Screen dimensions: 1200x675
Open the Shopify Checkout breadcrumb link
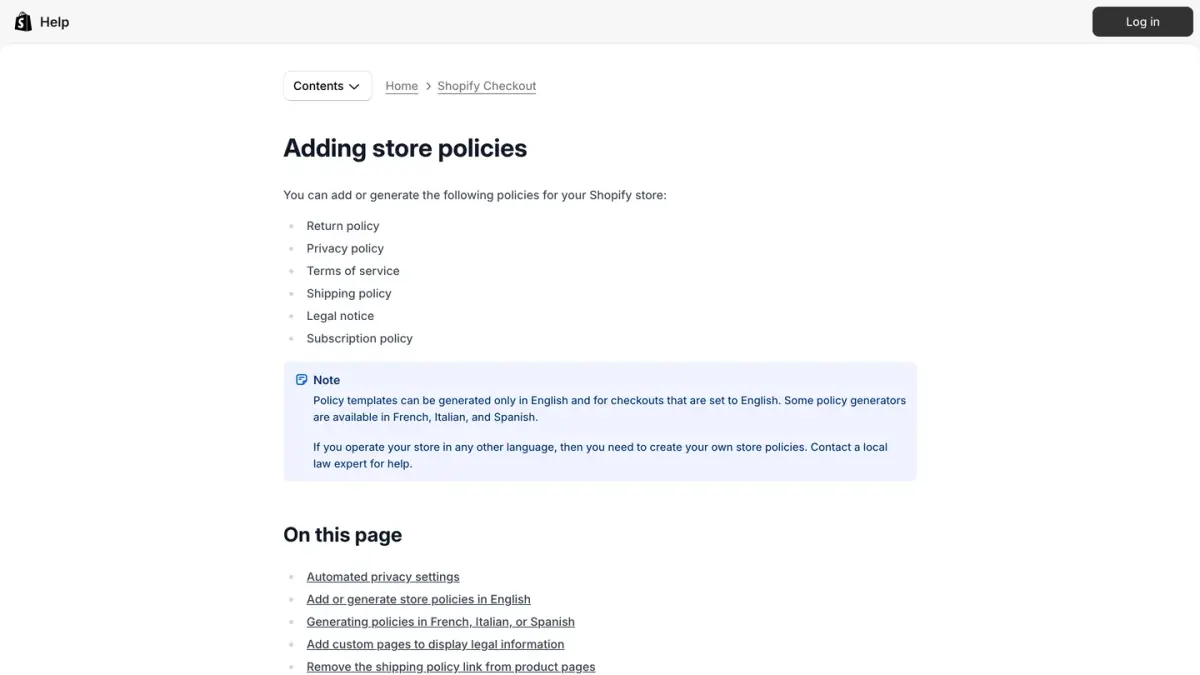[x=487, y=86]
